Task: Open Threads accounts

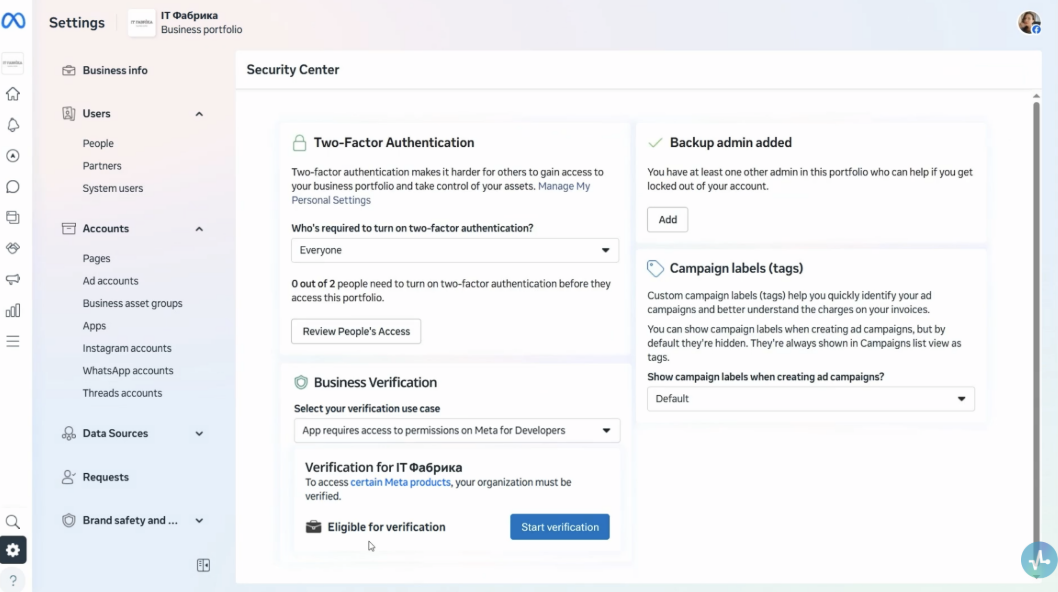Action: tap(122, 393)
